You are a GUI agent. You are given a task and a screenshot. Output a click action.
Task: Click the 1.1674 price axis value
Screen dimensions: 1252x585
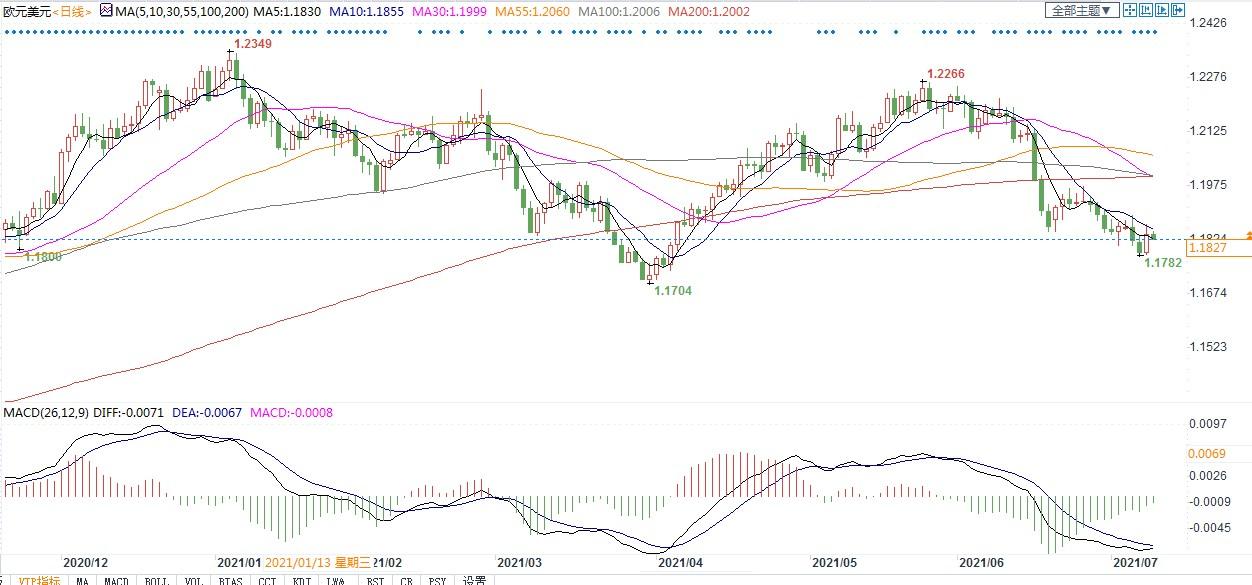pos(1207,293)
